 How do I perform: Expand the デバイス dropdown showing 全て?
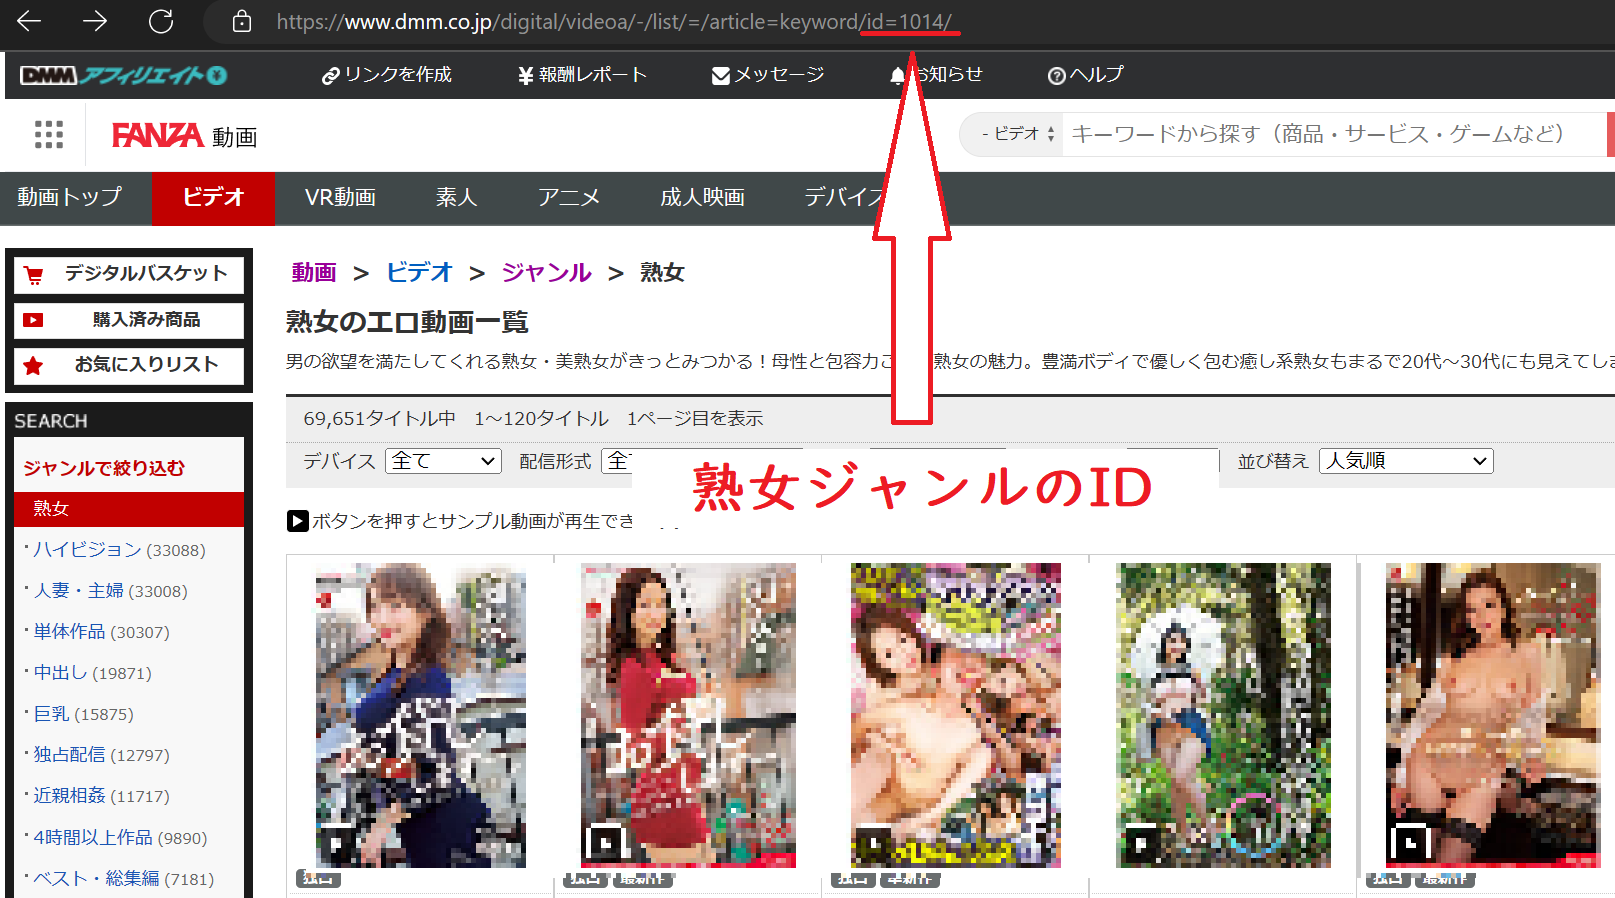point(443,461)
